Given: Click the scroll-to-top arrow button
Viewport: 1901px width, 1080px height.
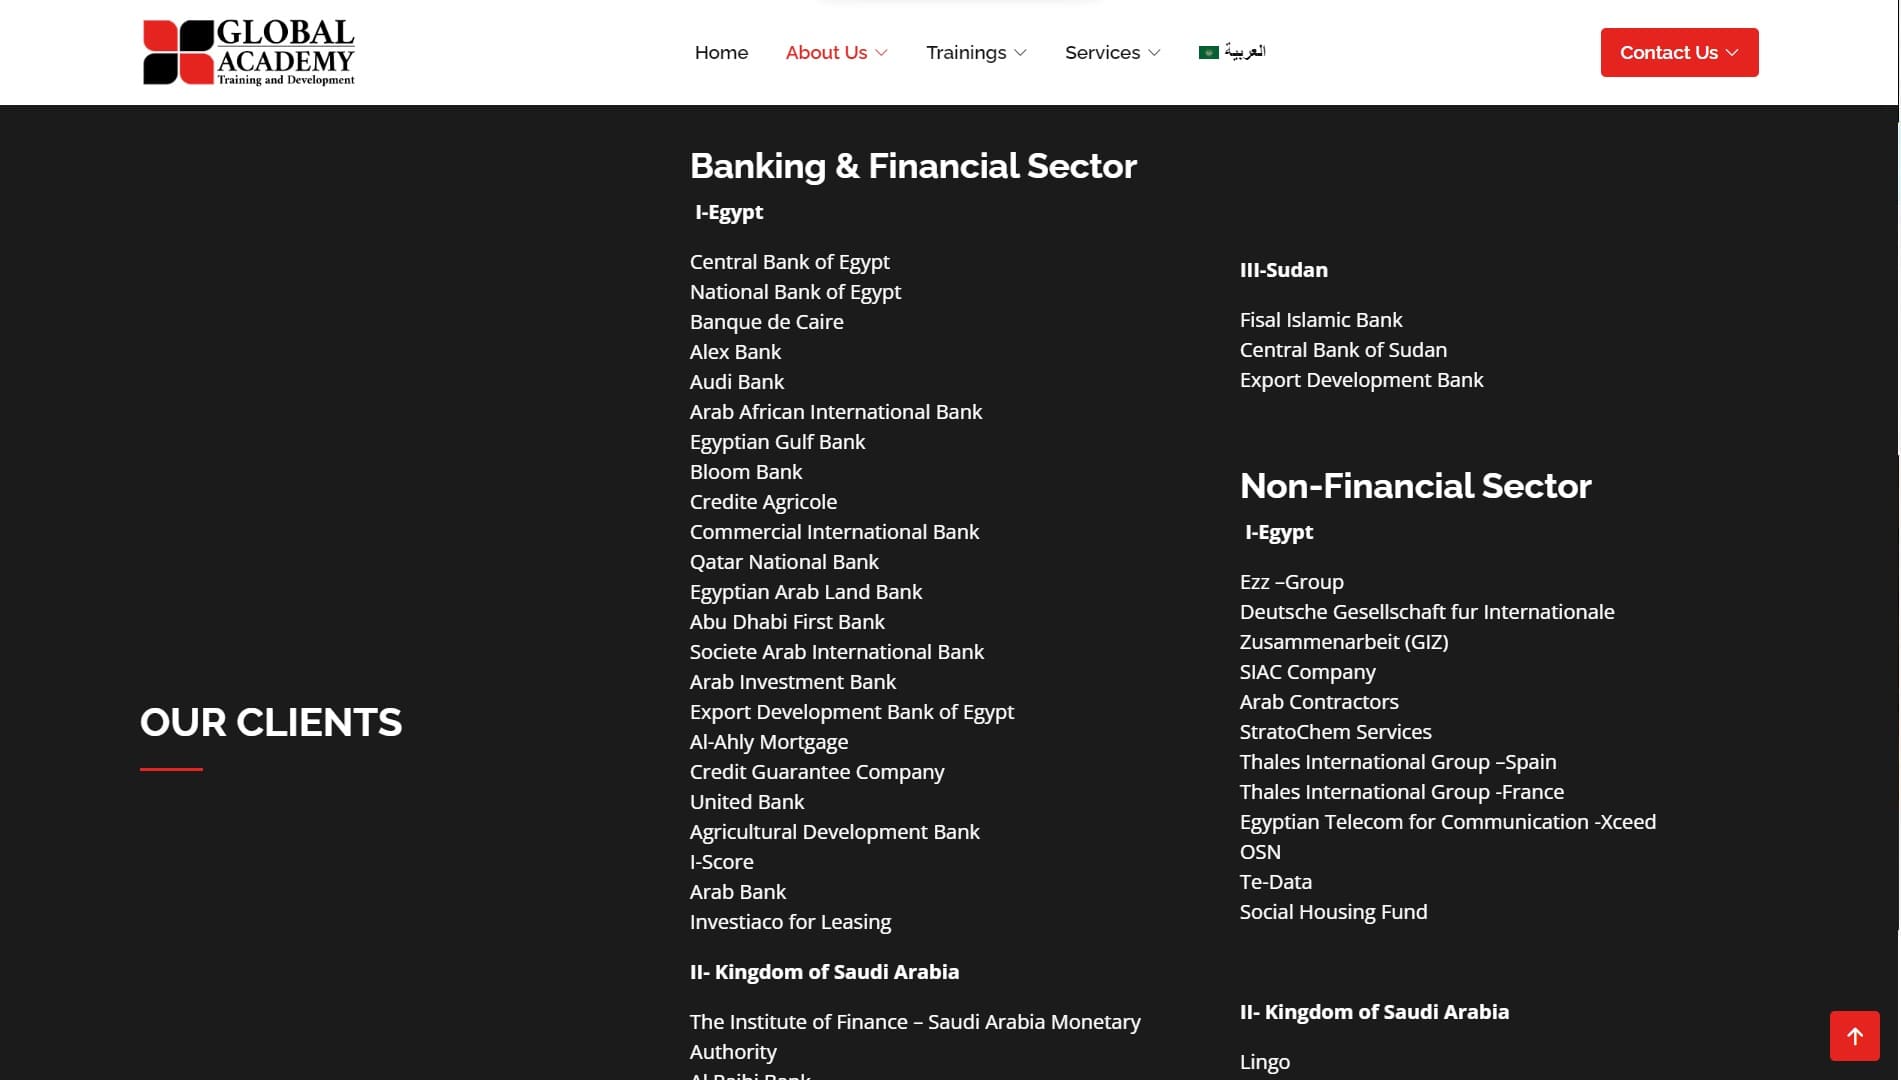Looking at the screenshot, I should [1854, 1036].
